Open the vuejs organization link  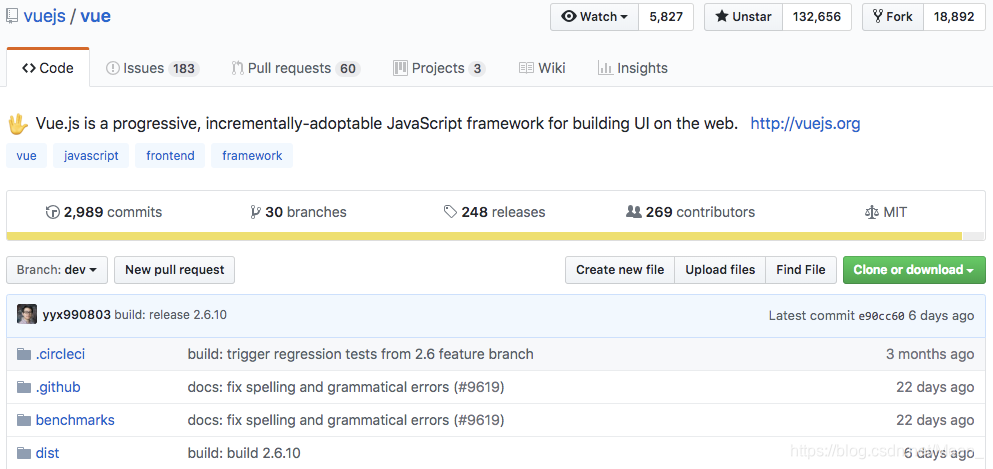[x=44, y=16]
